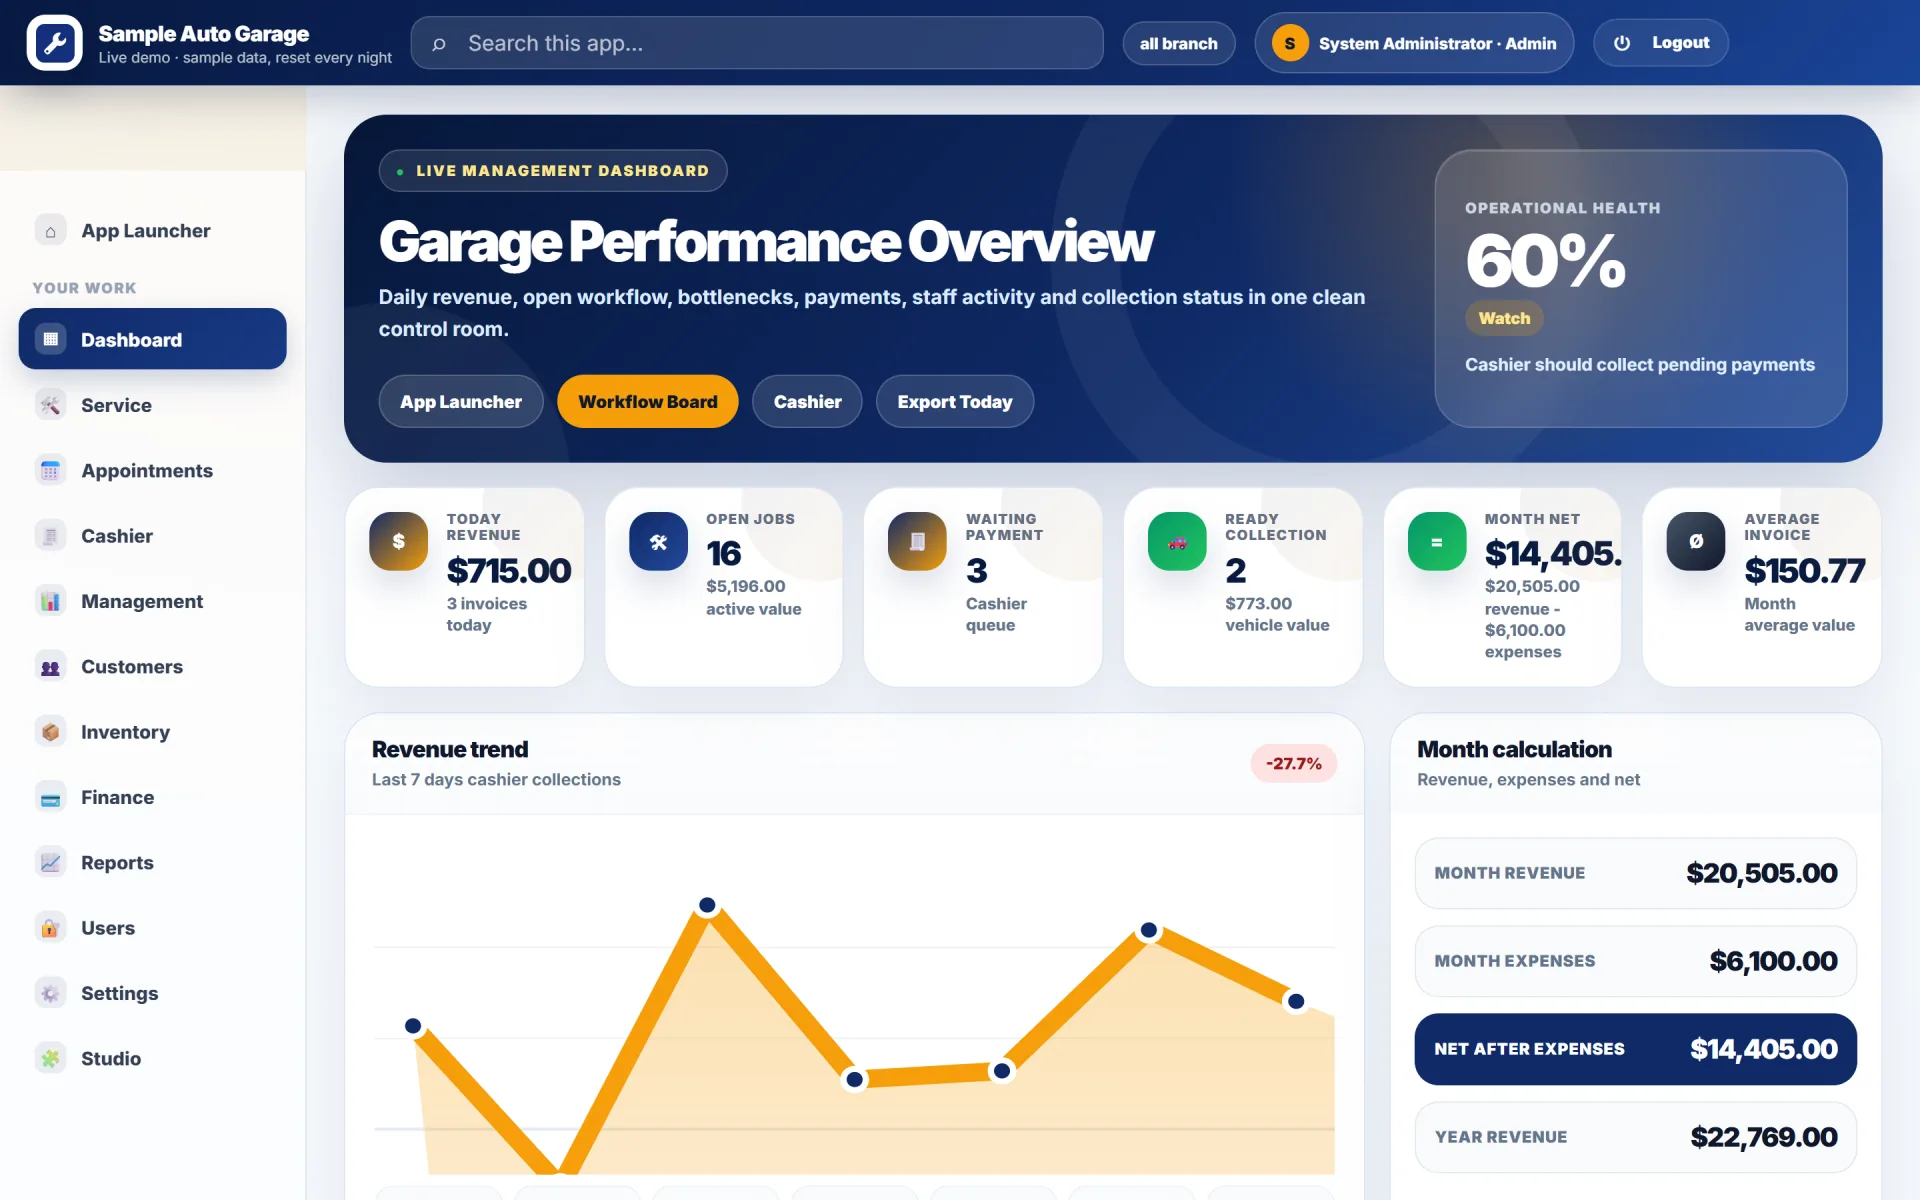The height and width of the screenshot is (1200, 1920).
Task: Click the Customers people icon in sidebar
Action: (x=50, y=667)
